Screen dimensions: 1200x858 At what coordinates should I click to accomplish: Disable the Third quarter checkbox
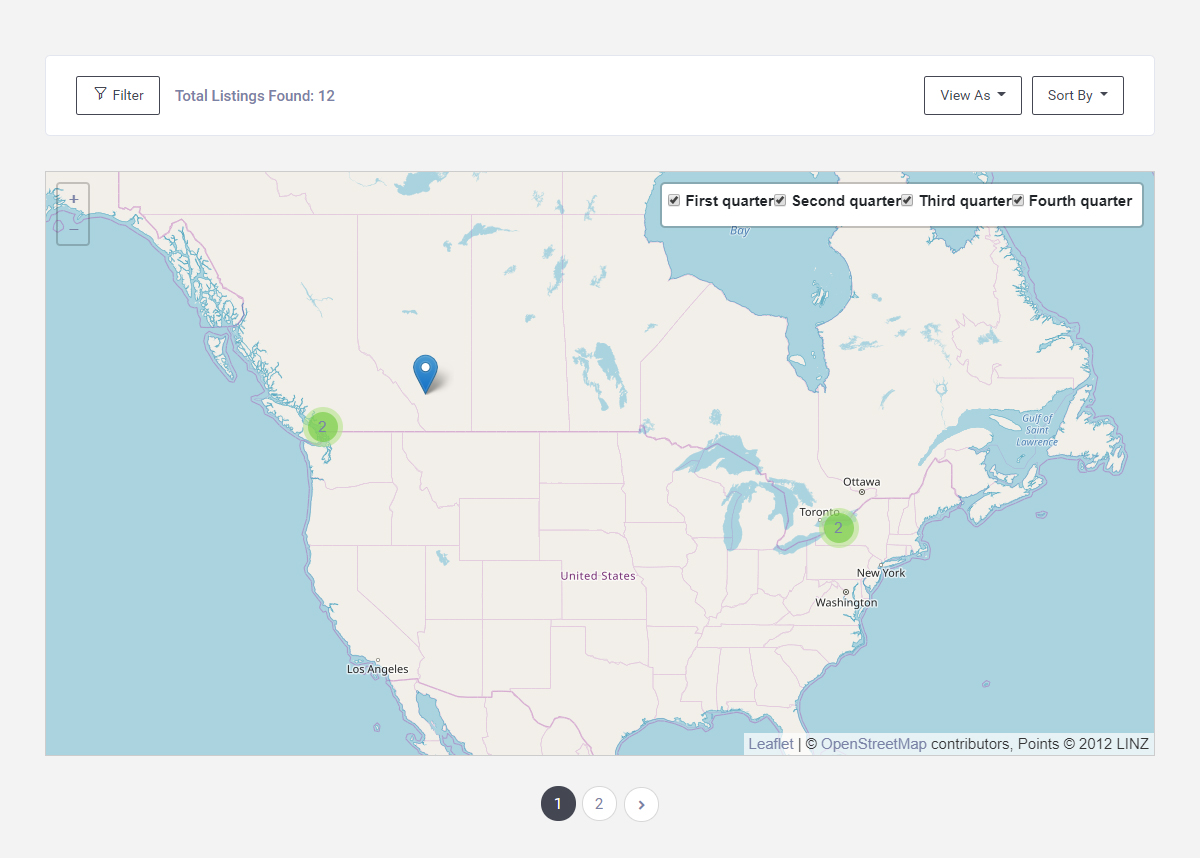(x=907, y=200)
